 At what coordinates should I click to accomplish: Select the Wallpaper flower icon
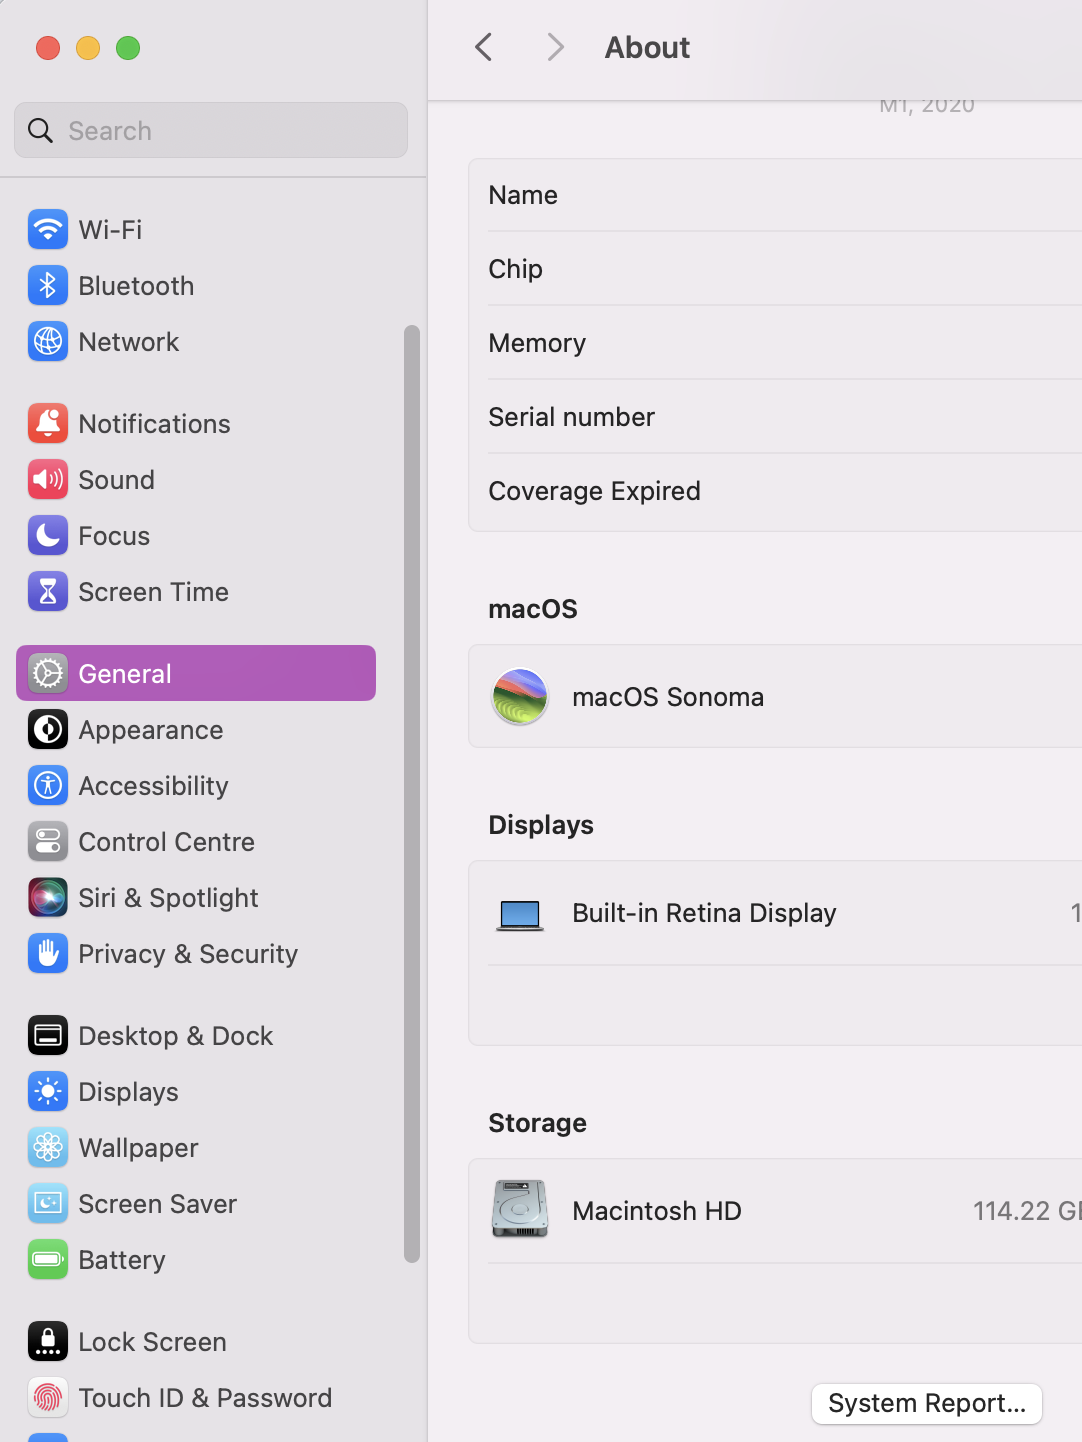(48, 1148)
